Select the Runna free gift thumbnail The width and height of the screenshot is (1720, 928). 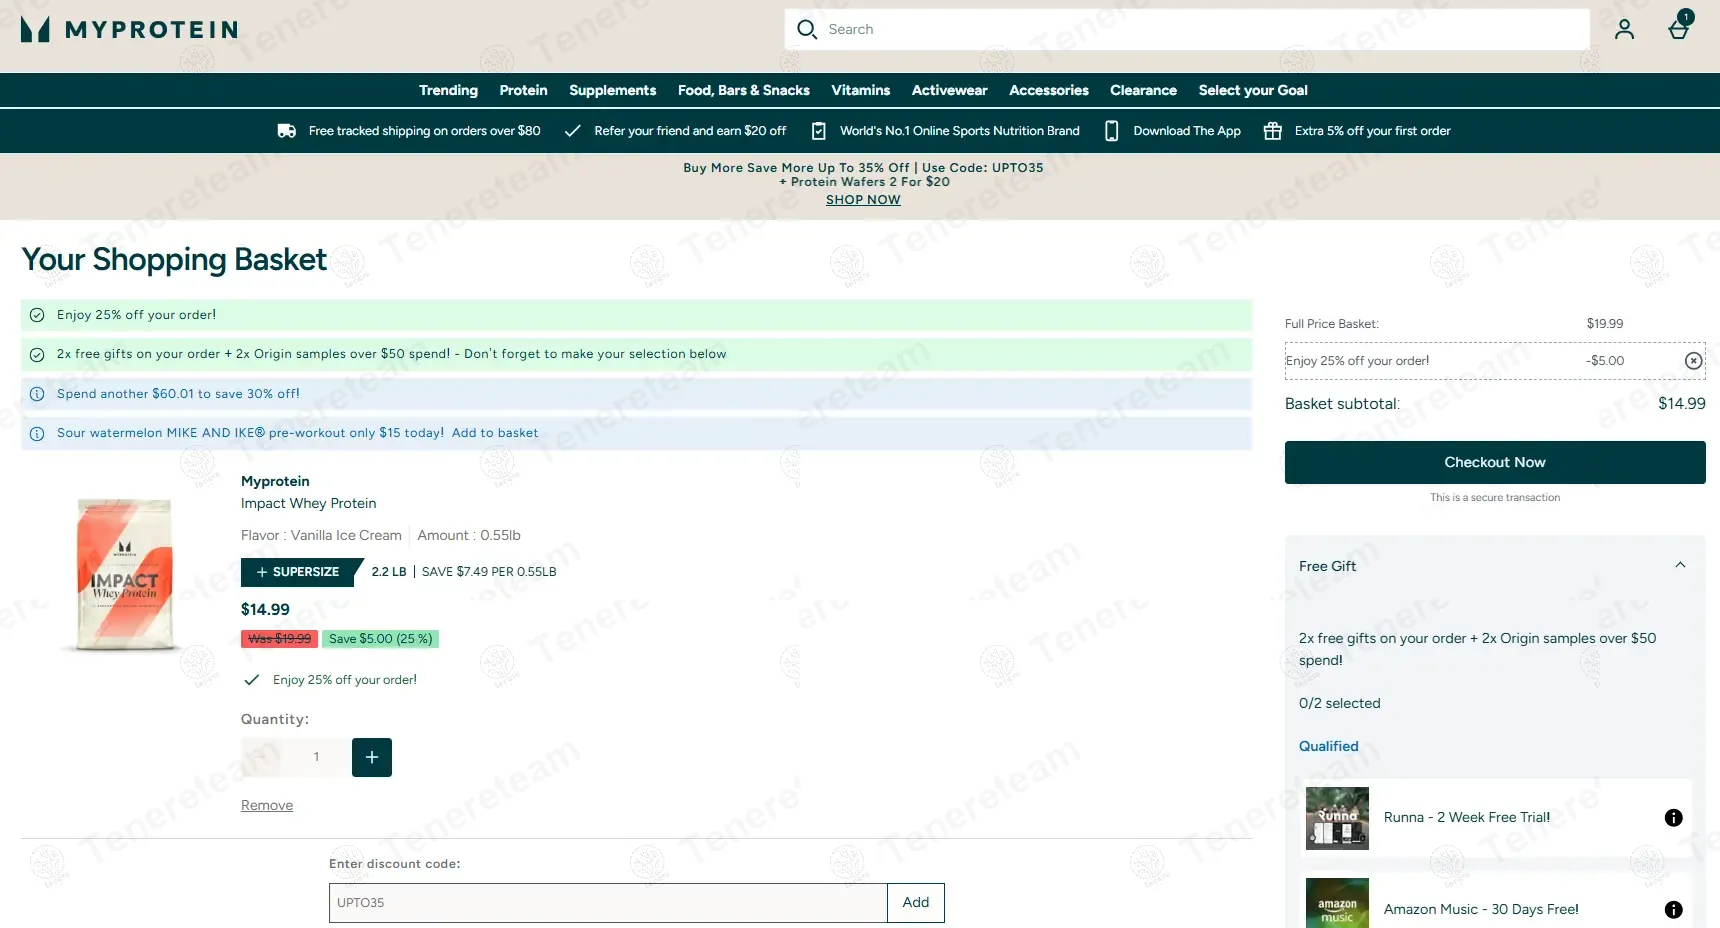1337,818
